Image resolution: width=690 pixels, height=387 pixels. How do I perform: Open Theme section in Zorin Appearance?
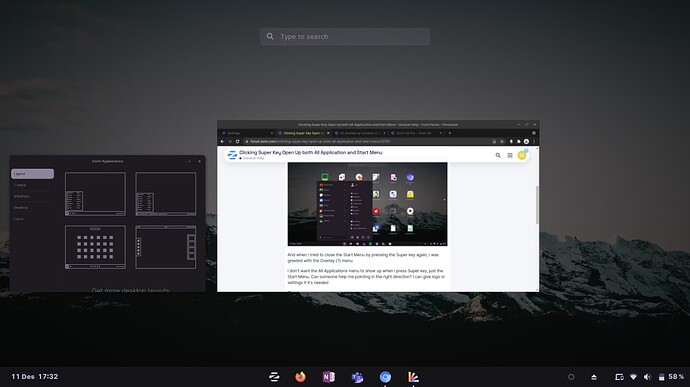33,185
